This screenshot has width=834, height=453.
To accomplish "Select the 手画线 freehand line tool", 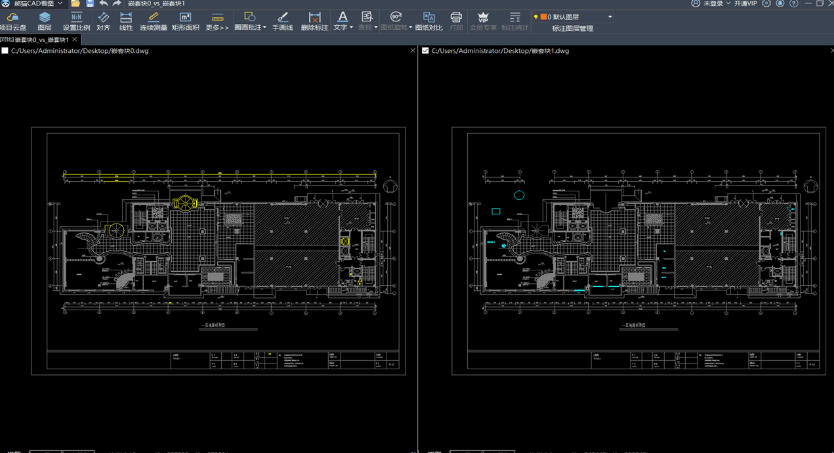I will point(281,20).
